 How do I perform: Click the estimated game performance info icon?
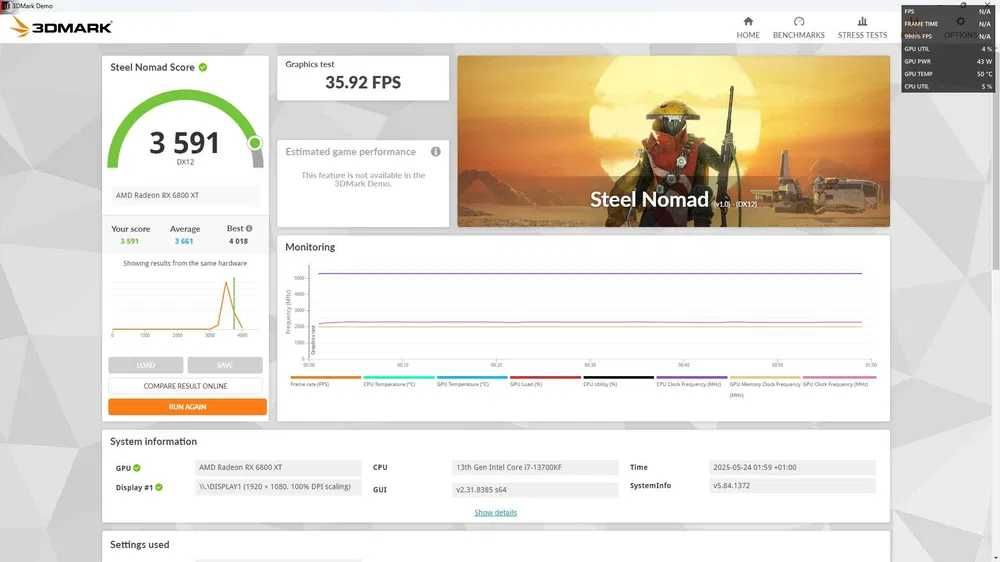click(436, 152)
